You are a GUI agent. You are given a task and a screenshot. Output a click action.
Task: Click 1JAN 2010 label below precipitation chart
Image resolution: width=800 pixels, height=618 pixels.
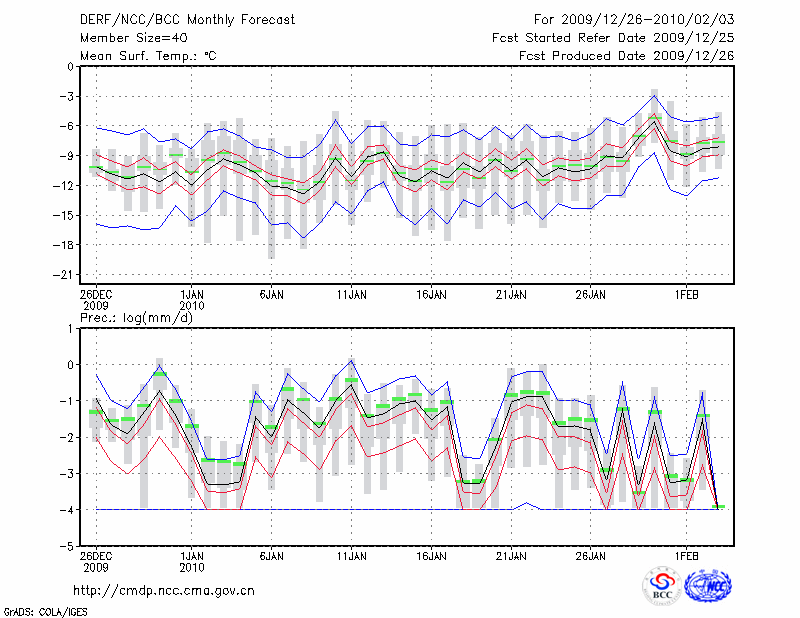(x=192, y=561)
